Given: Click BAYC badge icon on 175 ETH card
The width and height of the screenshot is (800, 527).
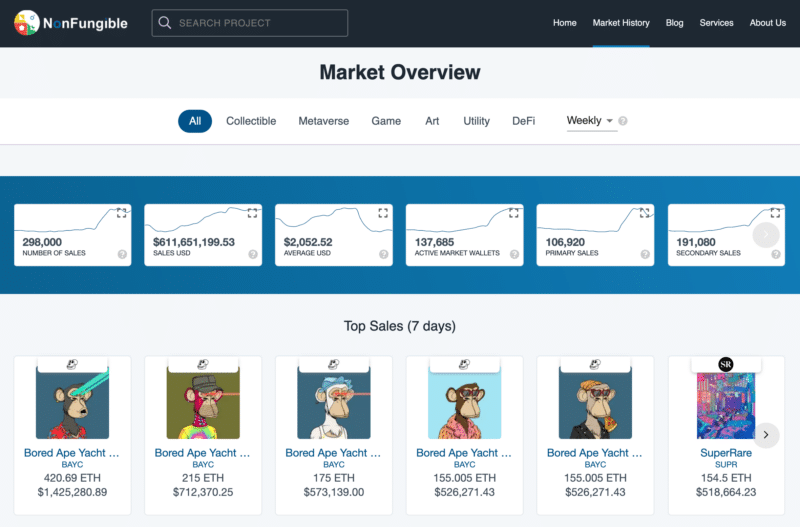Looking at the screenshot, I should [x=334, y=364].
